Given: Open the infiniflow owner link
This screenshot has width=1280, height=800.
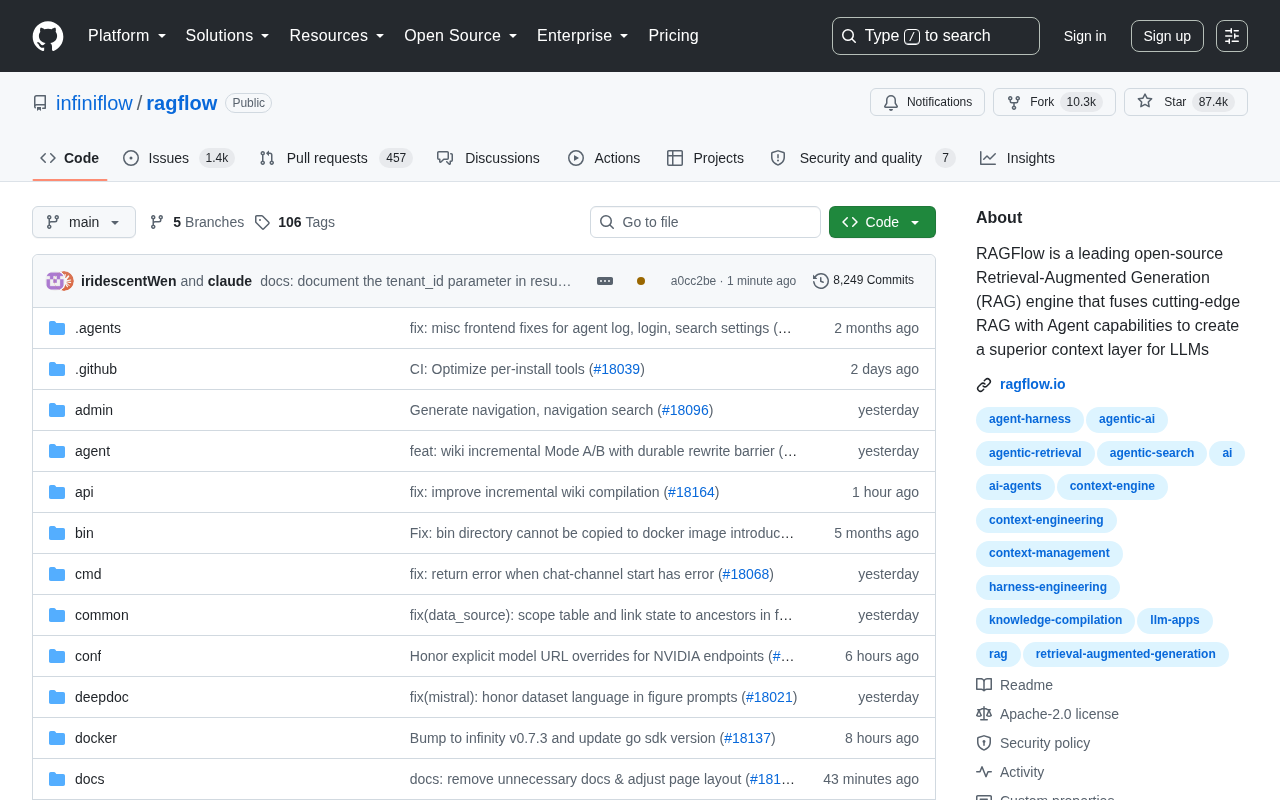Looking at the screenshot, I should pyautogui.click(x=94, y=103).
